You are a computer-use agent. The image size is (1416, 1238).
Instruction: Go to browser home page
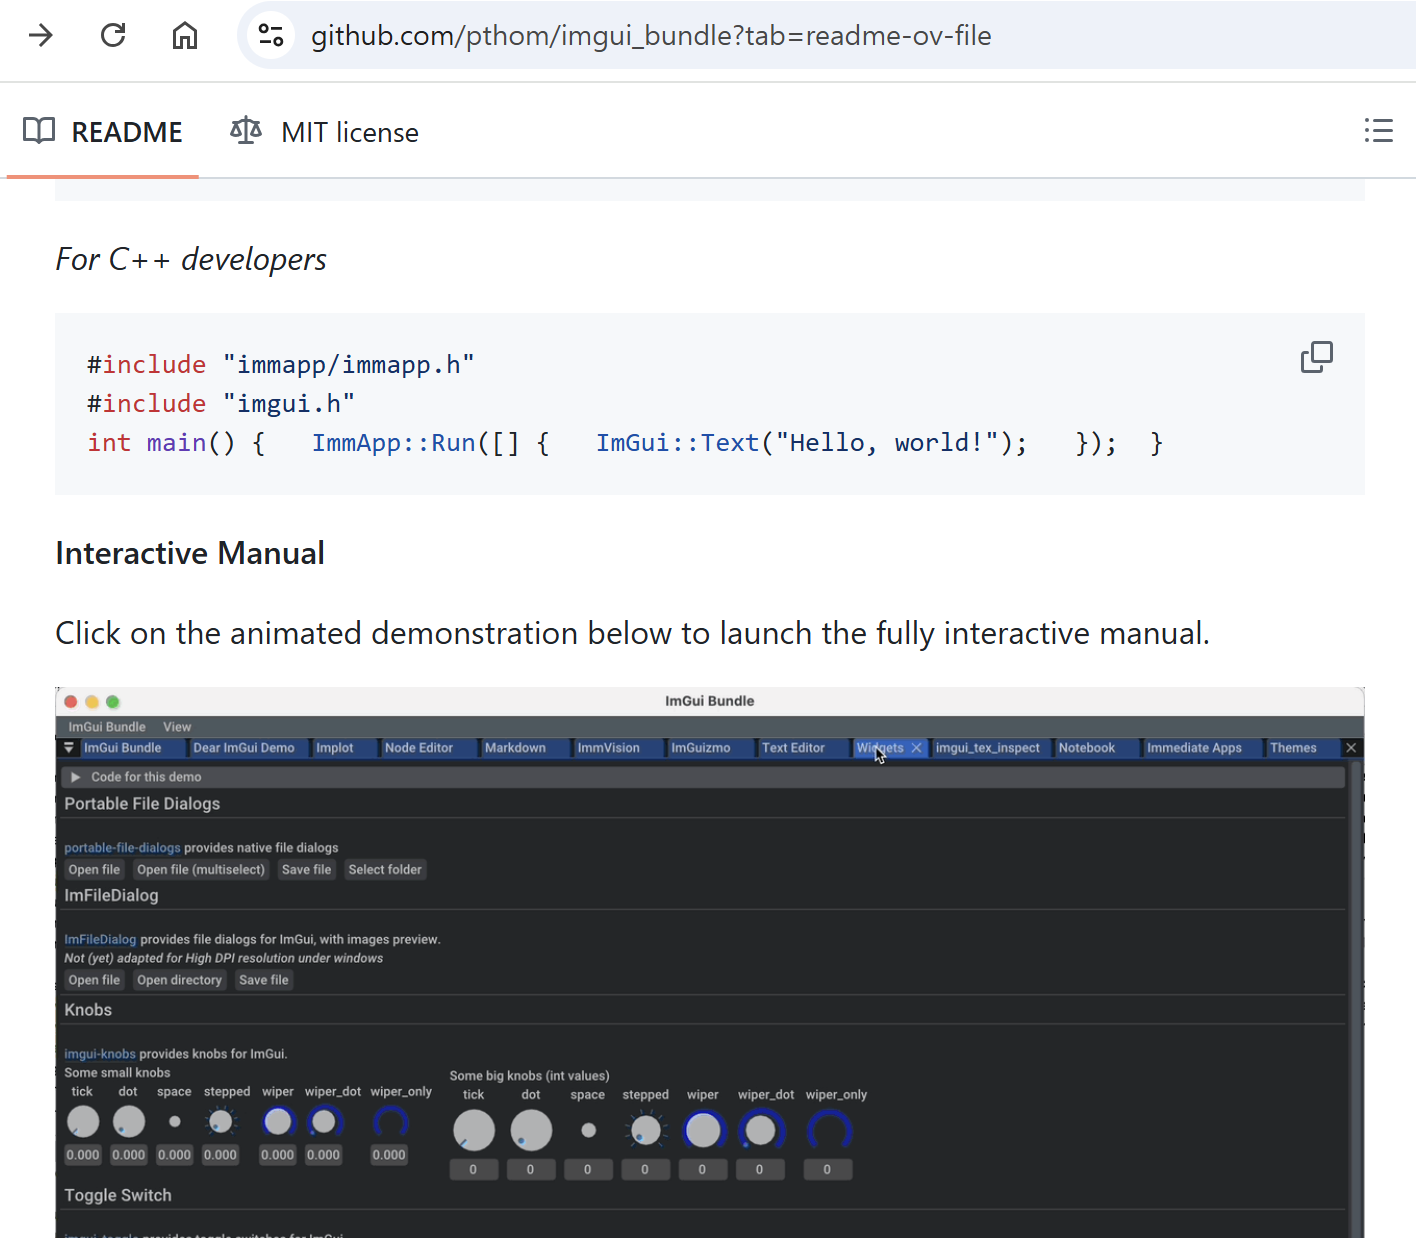coord(185,36)
